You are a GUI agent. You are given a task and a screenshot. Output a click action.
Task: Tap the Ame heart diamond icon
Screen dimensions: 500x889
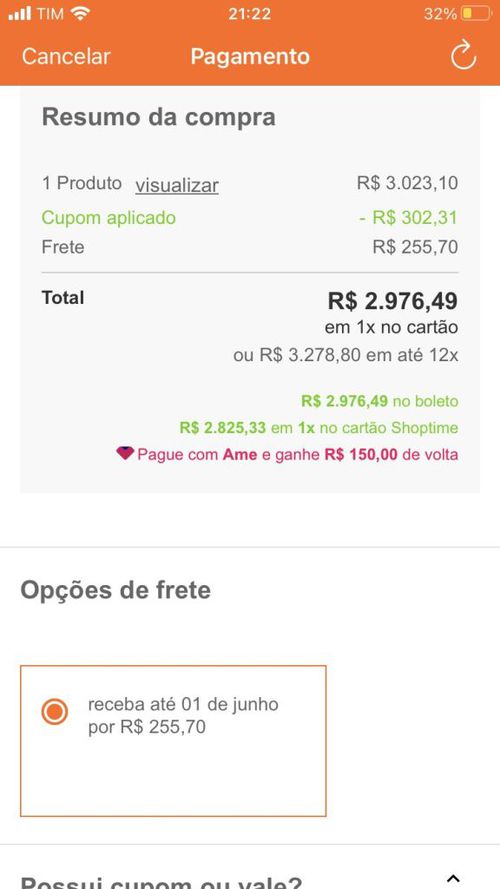(125, 453)
